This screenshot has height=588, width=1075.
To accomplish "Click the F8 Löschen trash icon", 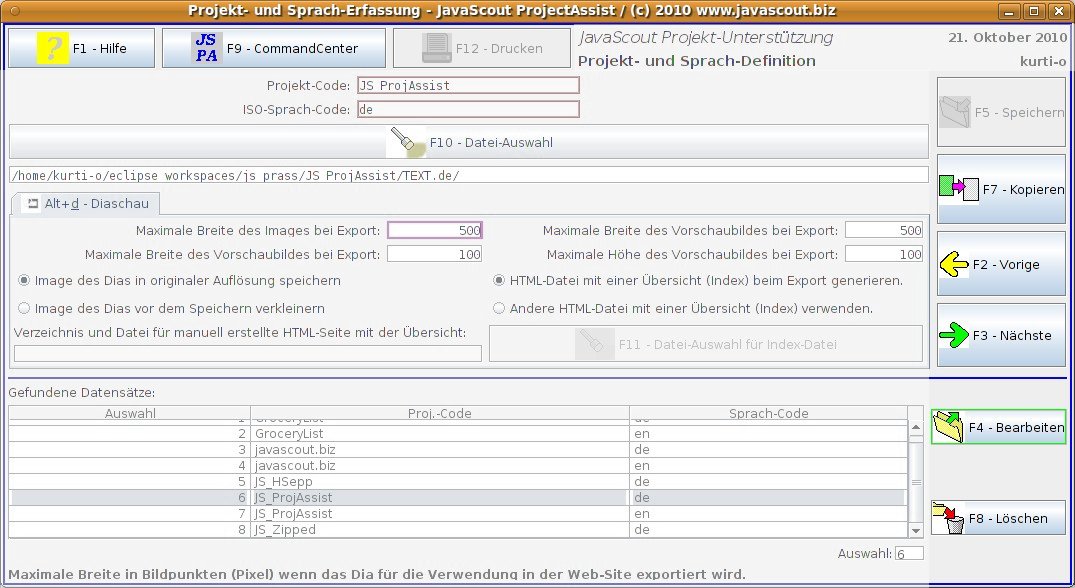I will 947,518.
